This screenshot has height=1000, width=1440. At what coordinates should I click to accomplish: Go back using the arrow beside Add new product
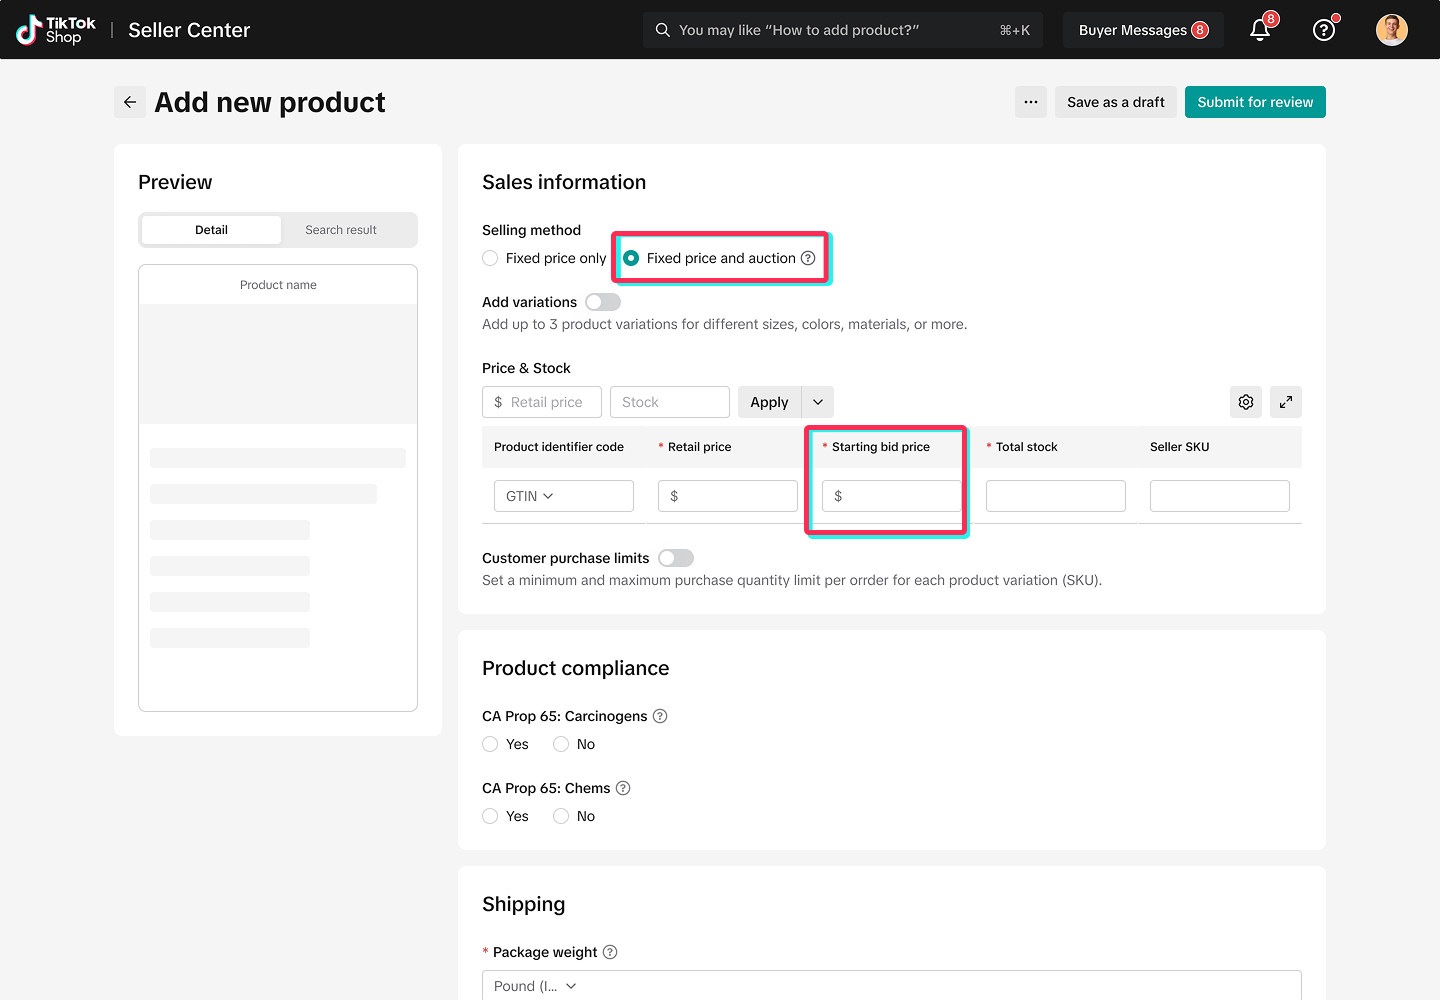[130, 102]
